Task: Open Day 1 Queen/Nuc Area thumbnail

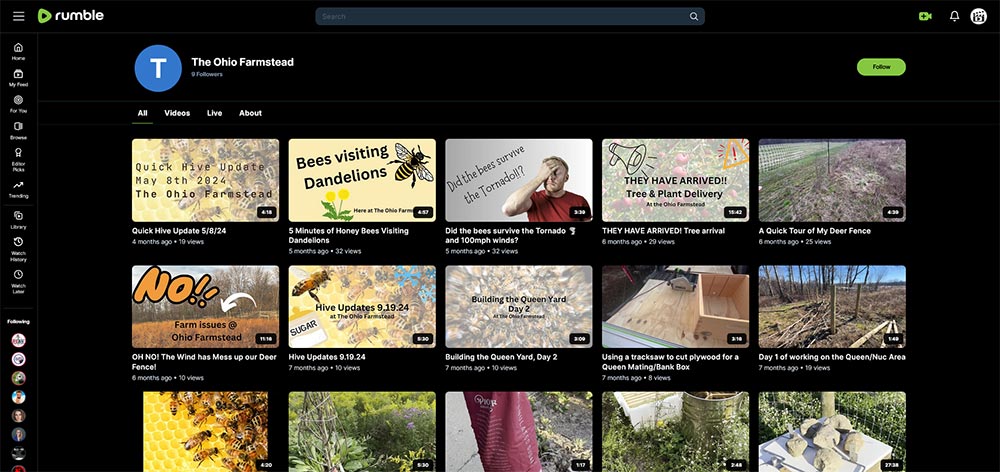Action: [832, 307]
